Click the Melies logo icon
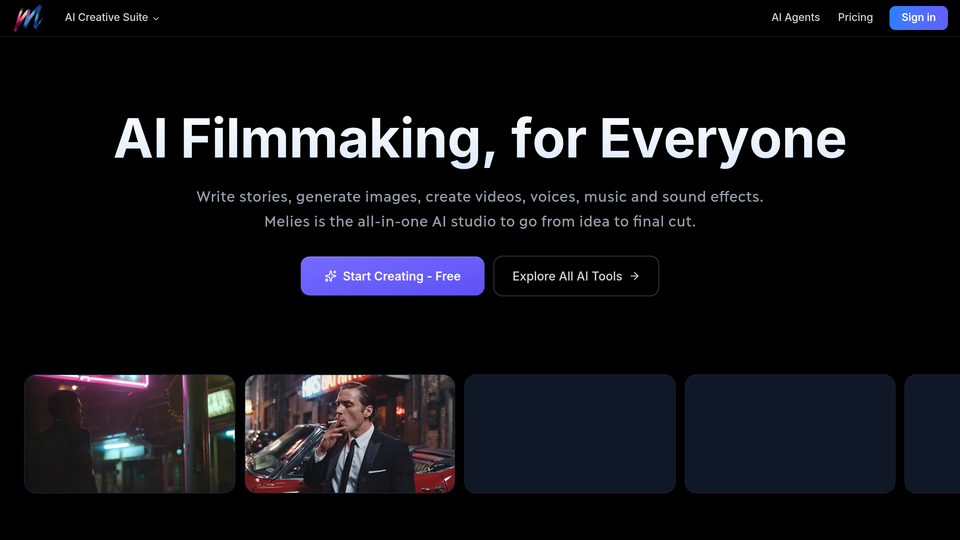 click(x=28, y=18)
